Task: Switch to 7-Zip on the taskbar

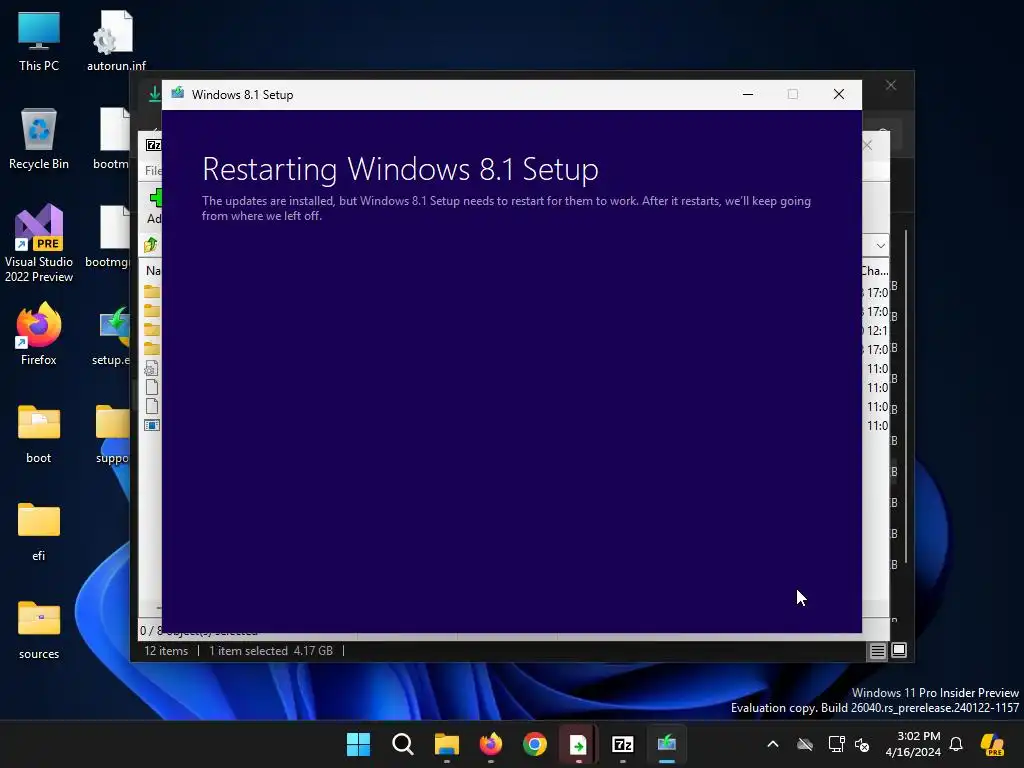Action: point(622,744)
